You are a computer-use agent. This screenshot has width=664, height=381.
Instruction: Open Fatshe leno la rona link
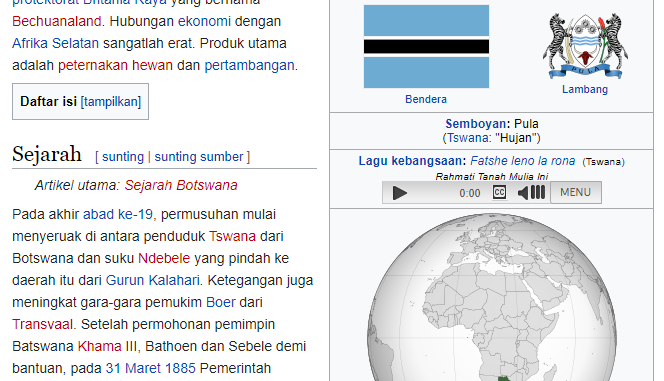pyautogui.click(x=523, y=161)
